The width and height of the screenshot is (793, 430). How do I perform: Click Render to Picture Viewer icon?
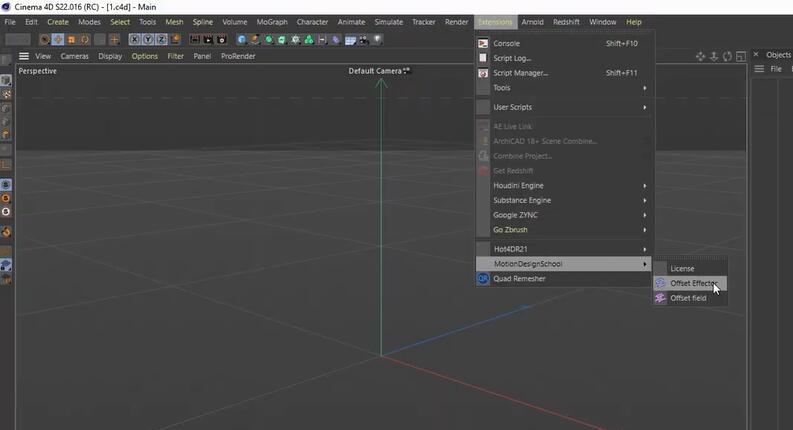208,39
